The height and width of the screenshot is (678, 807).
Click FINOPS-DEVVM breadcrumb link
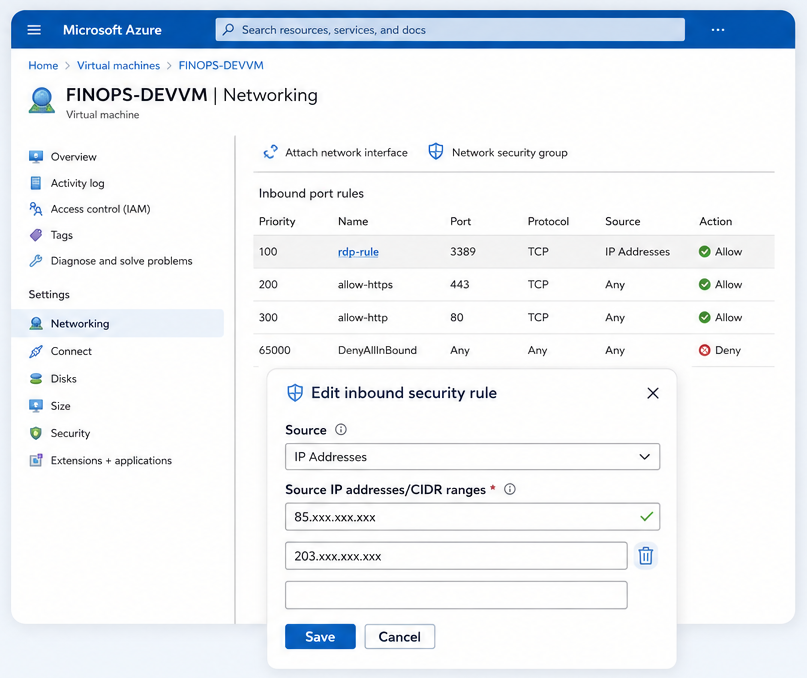[x=221, y=65]
